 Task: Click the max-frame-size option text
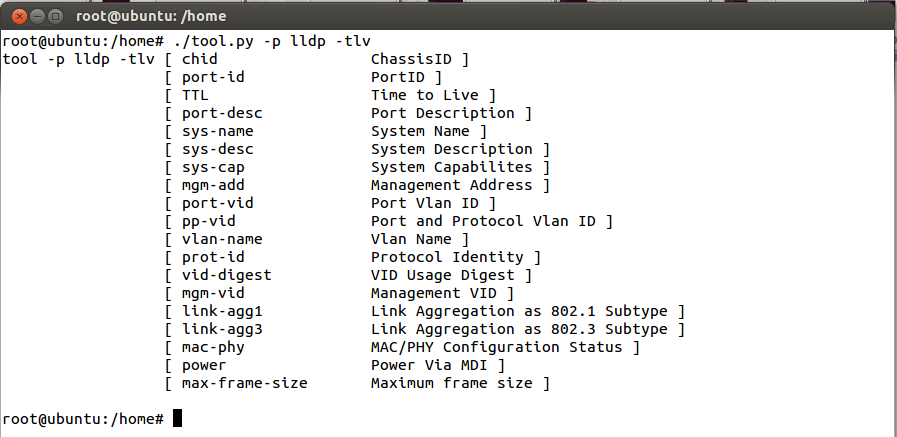click(x=245, y=383)
